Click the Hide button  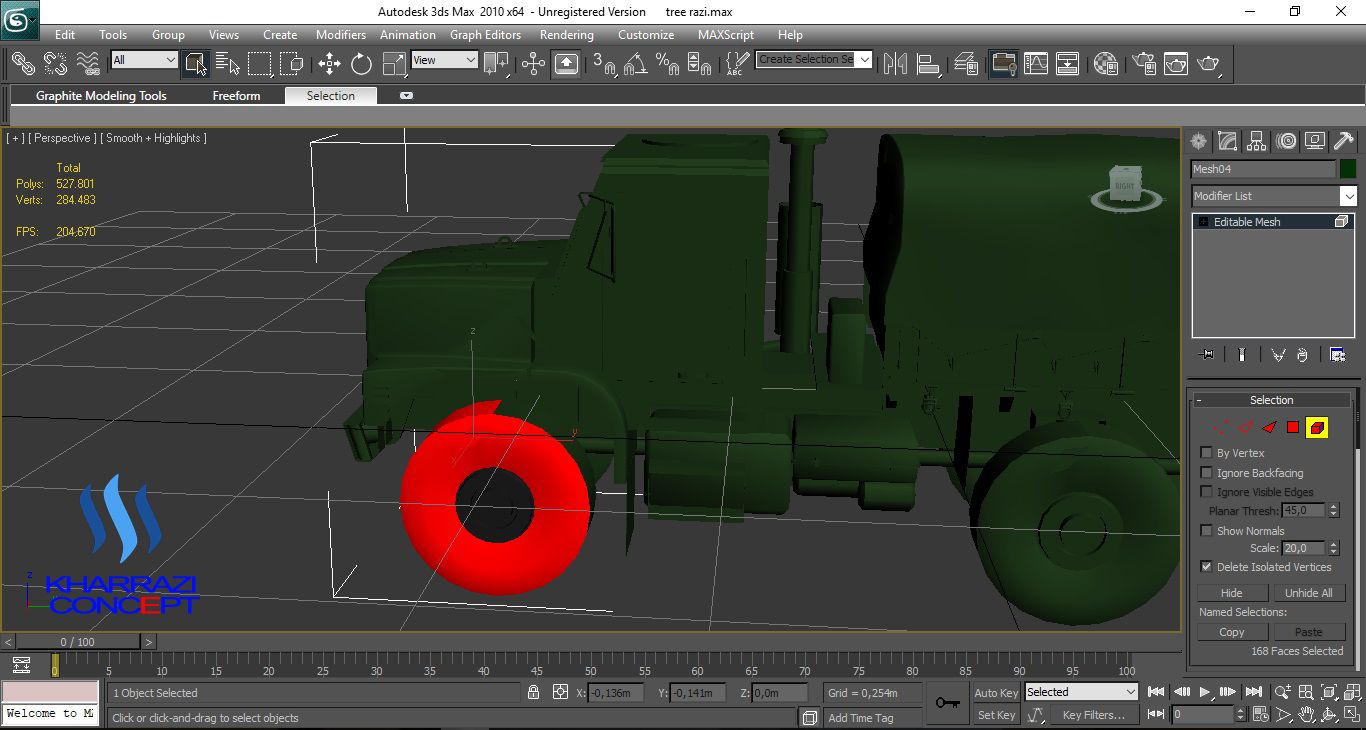(x=1232, y=593)
